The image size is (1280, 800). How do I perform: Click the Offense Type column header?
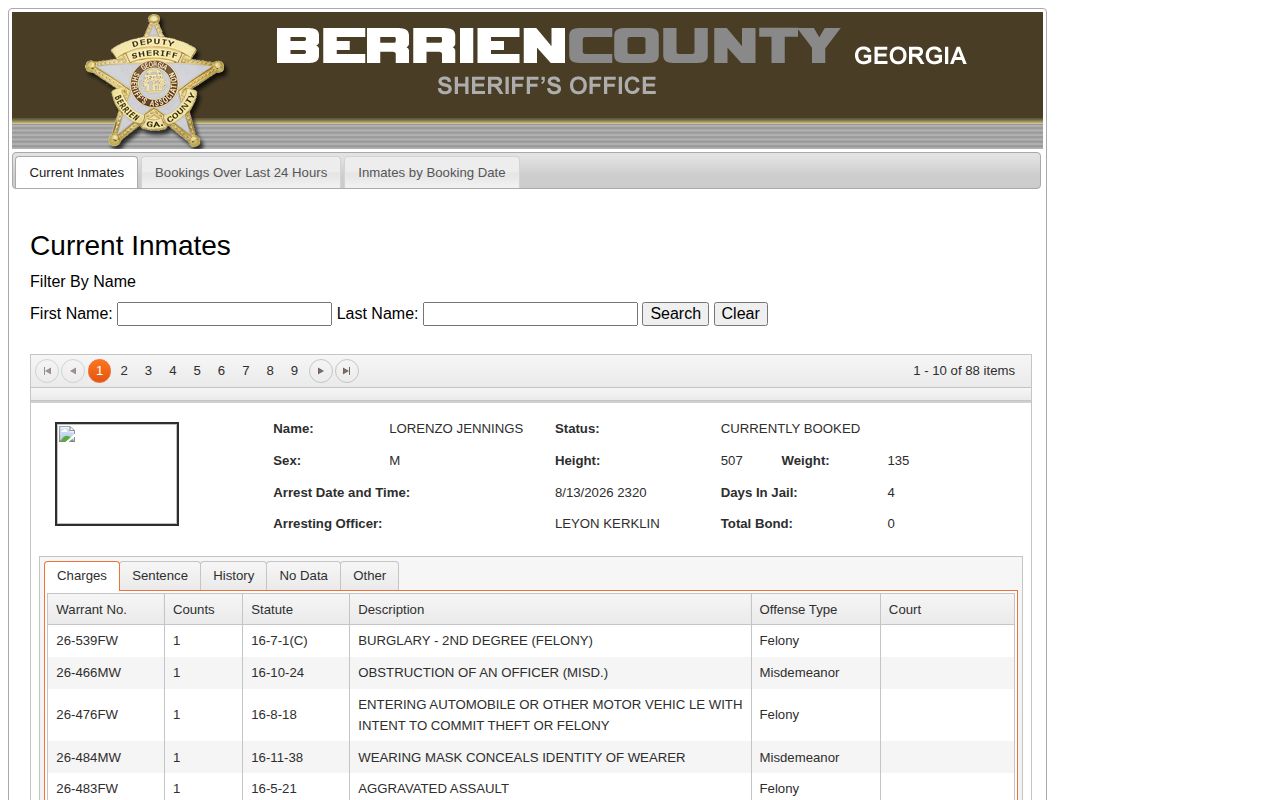816,610
